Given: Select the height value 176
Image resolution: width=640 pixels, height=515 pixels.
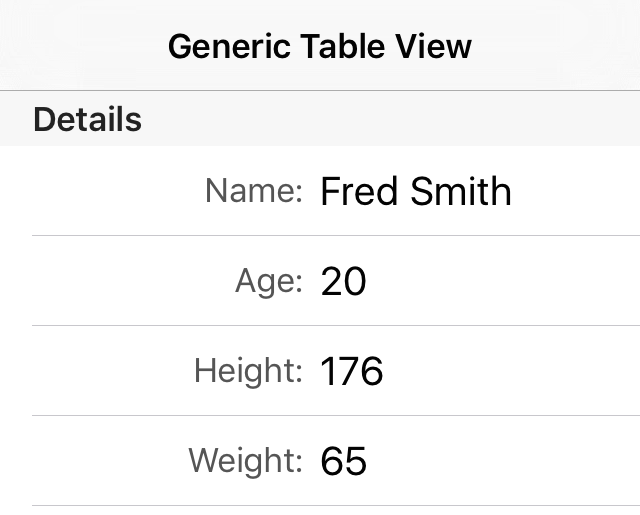Looking at the screenshot, I should click(352, 372).
